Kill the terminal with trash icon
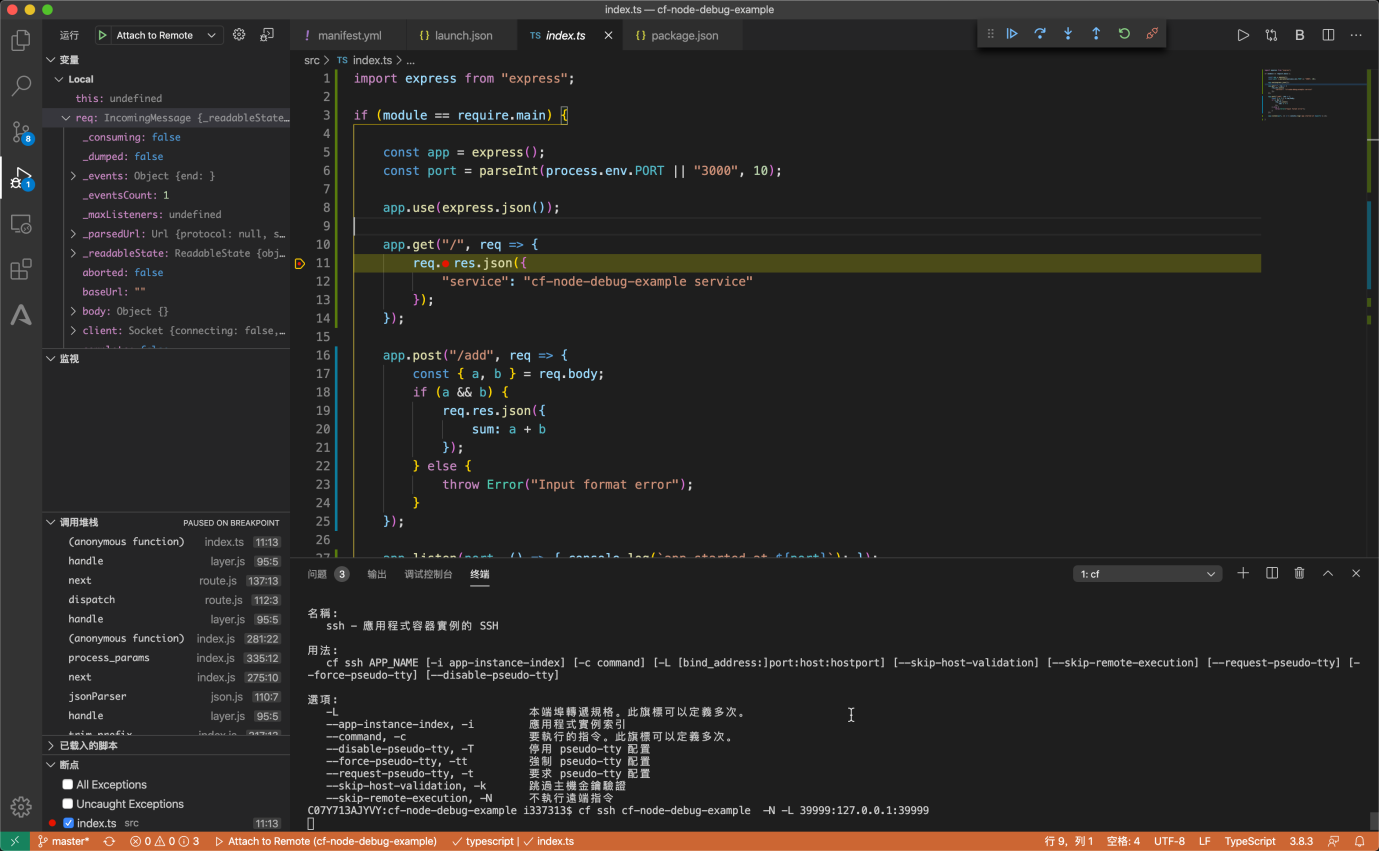Image resolution: width=1379 pixels, height=851 pixels. click(1299, 574)
